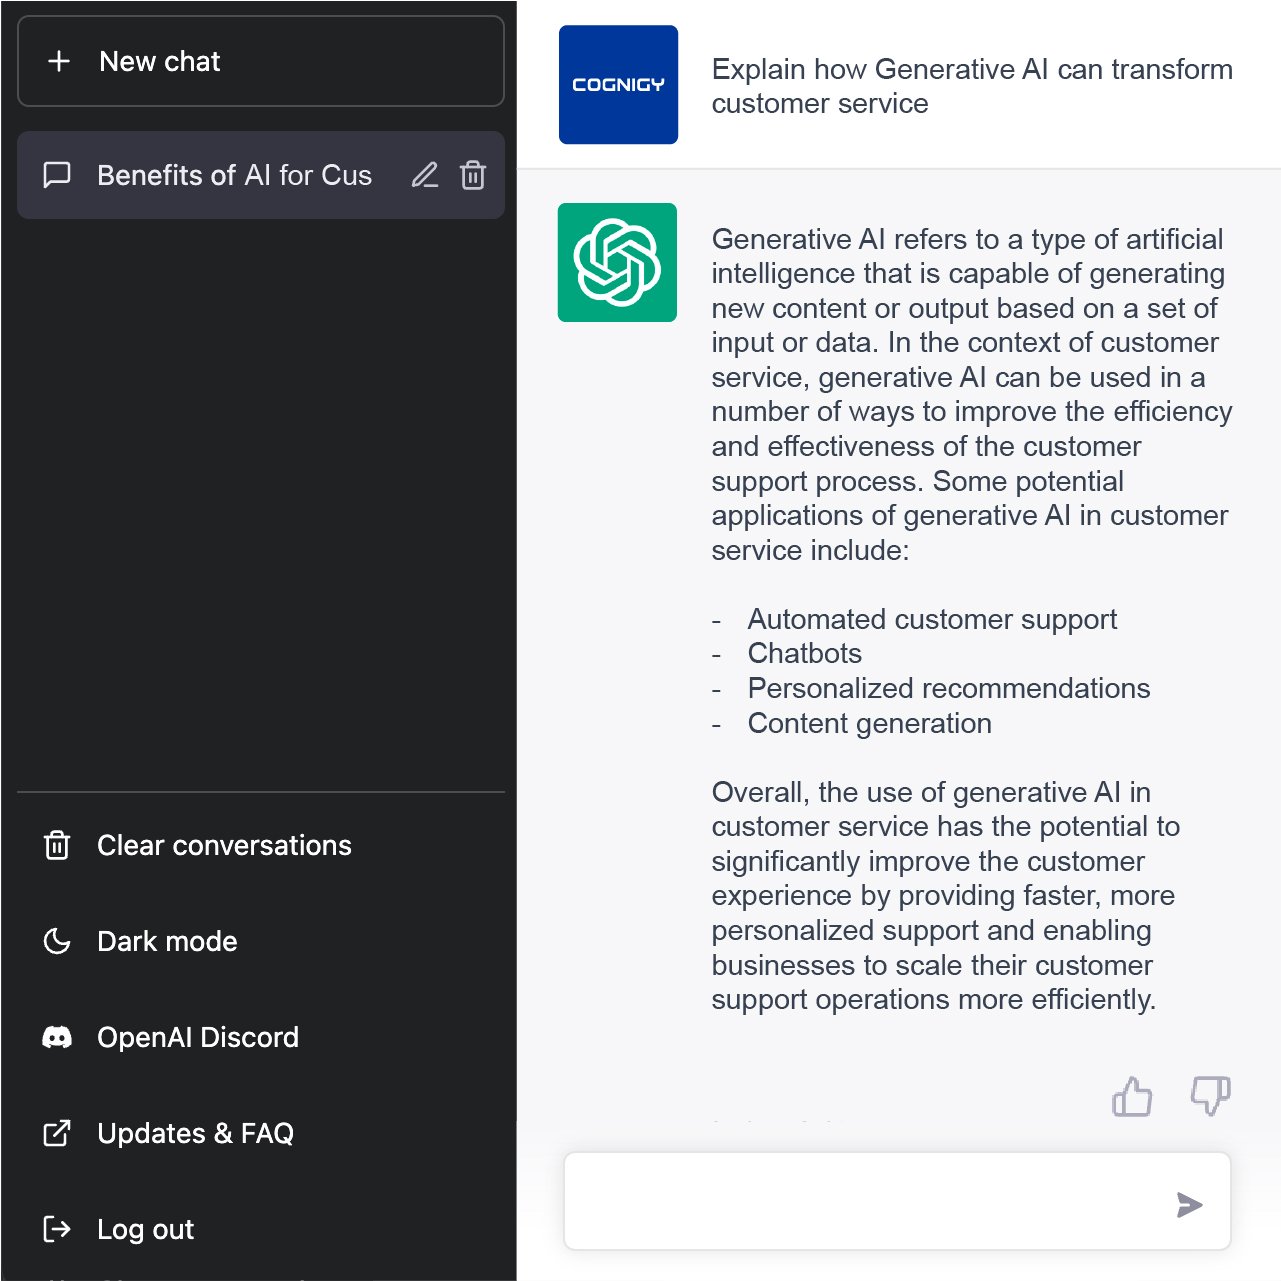Open Updates & FAQ

[x=196, y=1133]
